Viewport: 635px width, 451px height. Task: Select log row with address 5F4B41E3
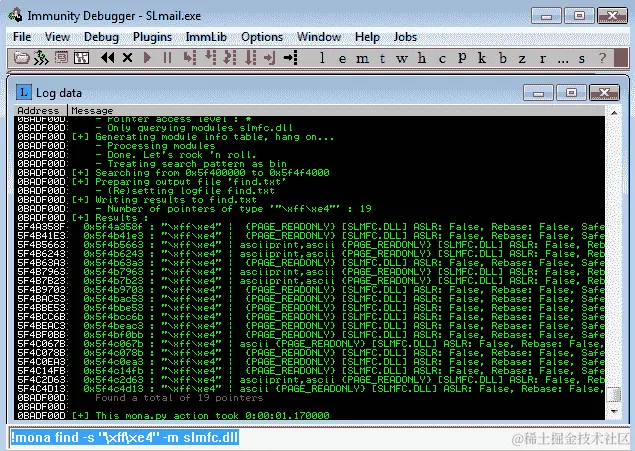310,236
